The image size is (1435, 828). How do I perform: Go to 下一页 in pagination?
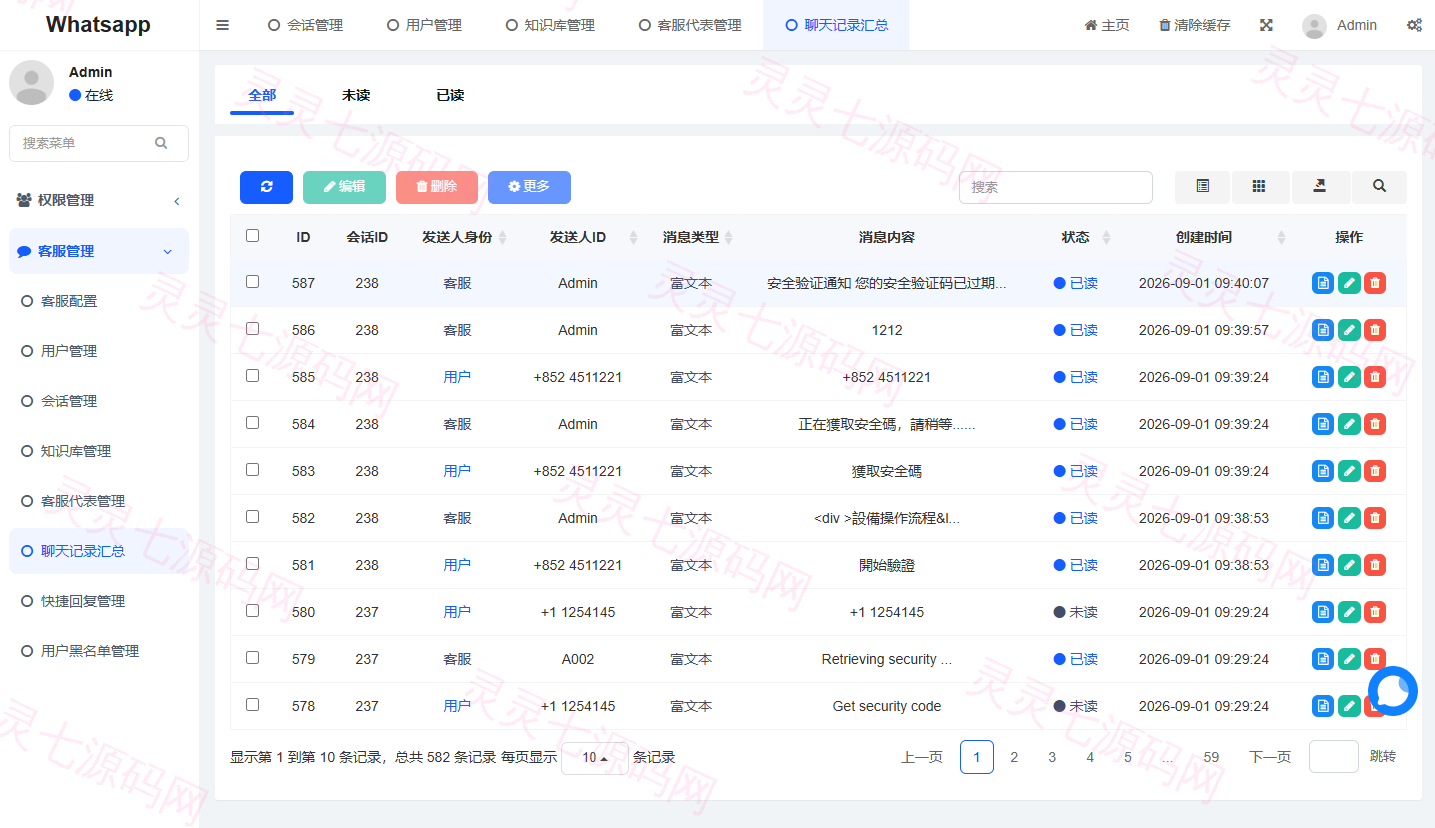(x=1270, y=757)
